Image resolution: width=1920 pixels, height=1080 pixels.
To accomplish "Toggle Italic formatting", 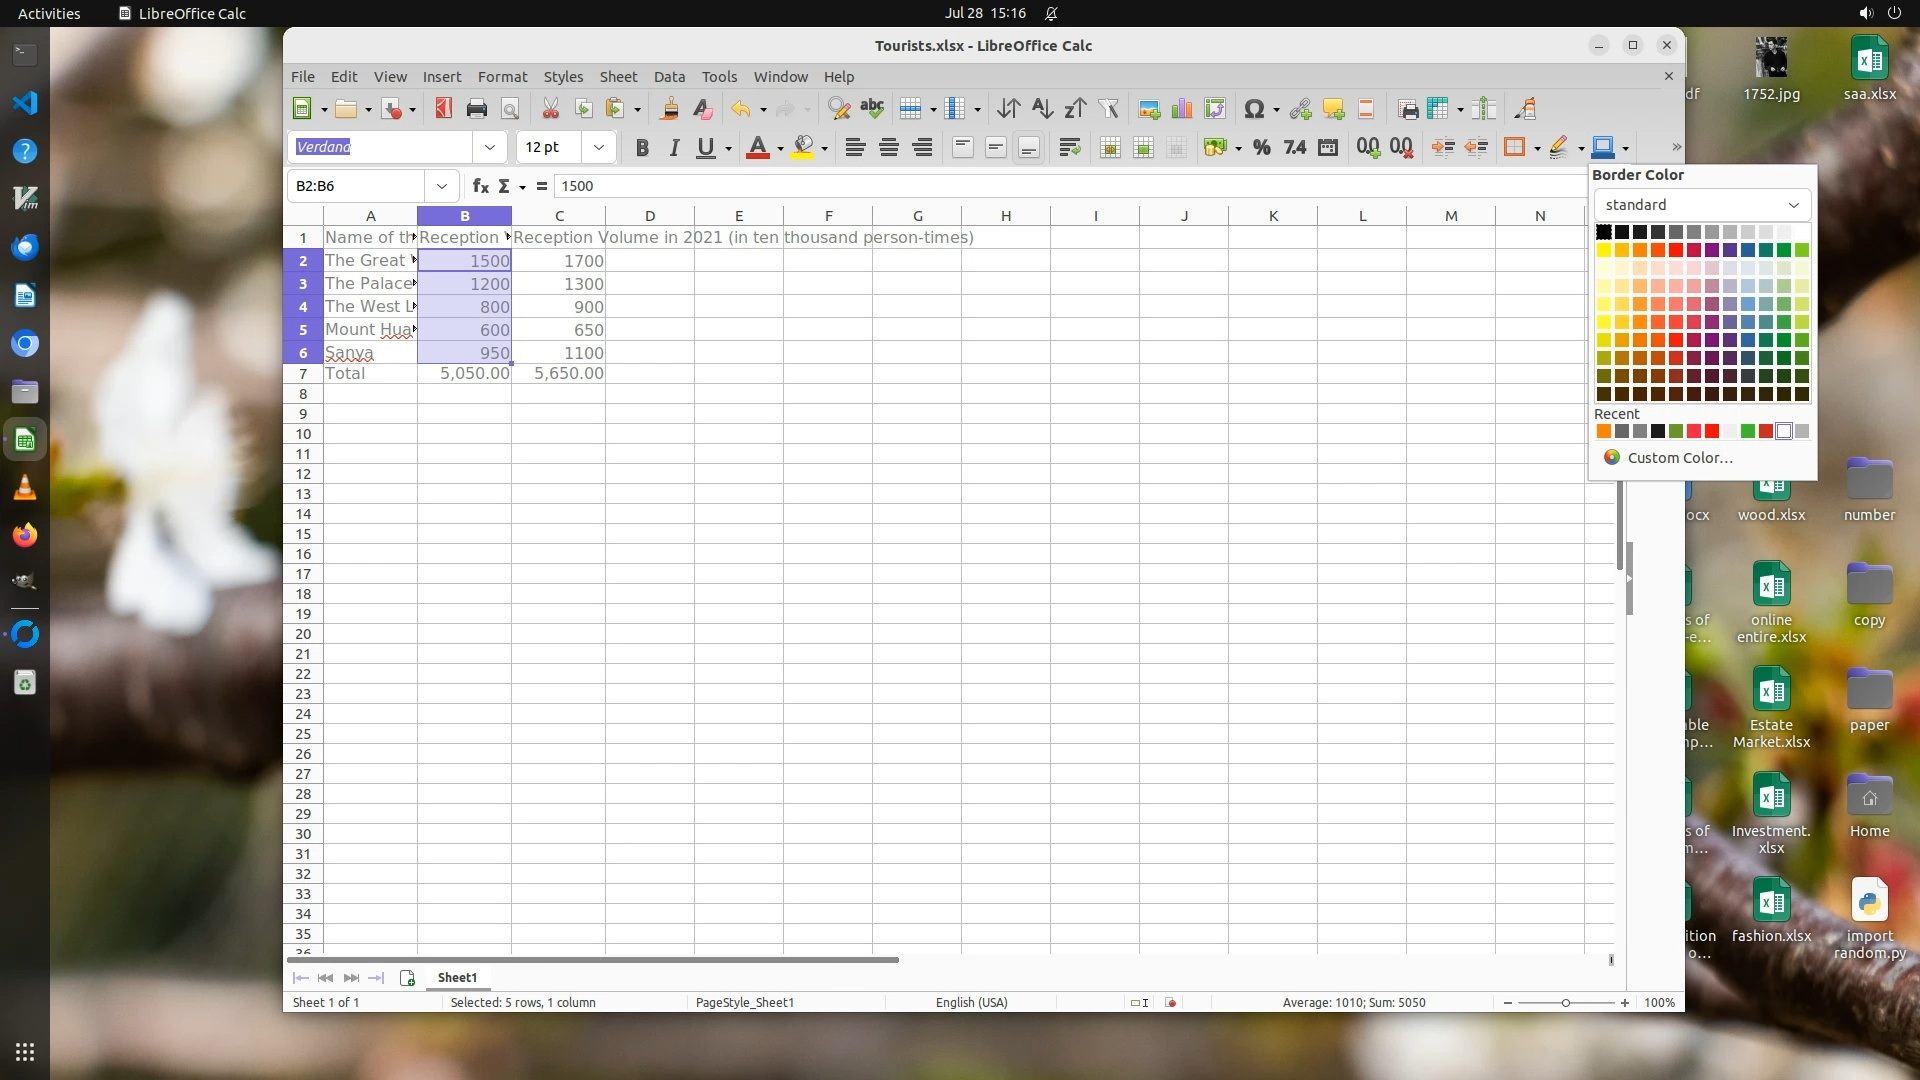I will point(674,148).
